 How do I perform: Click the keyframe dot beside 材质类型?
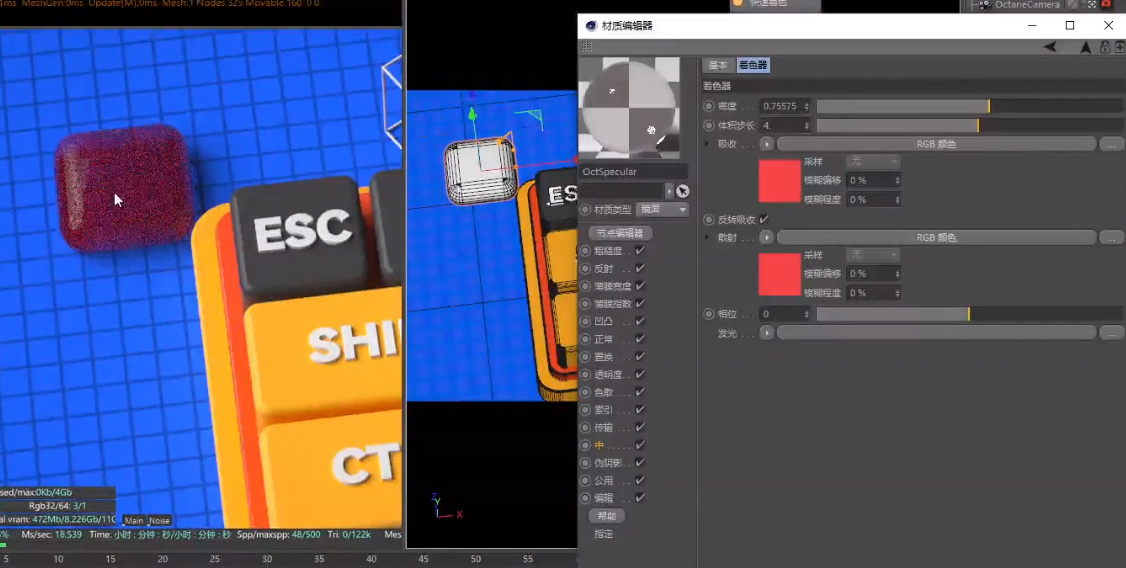[x=585, y=210]
